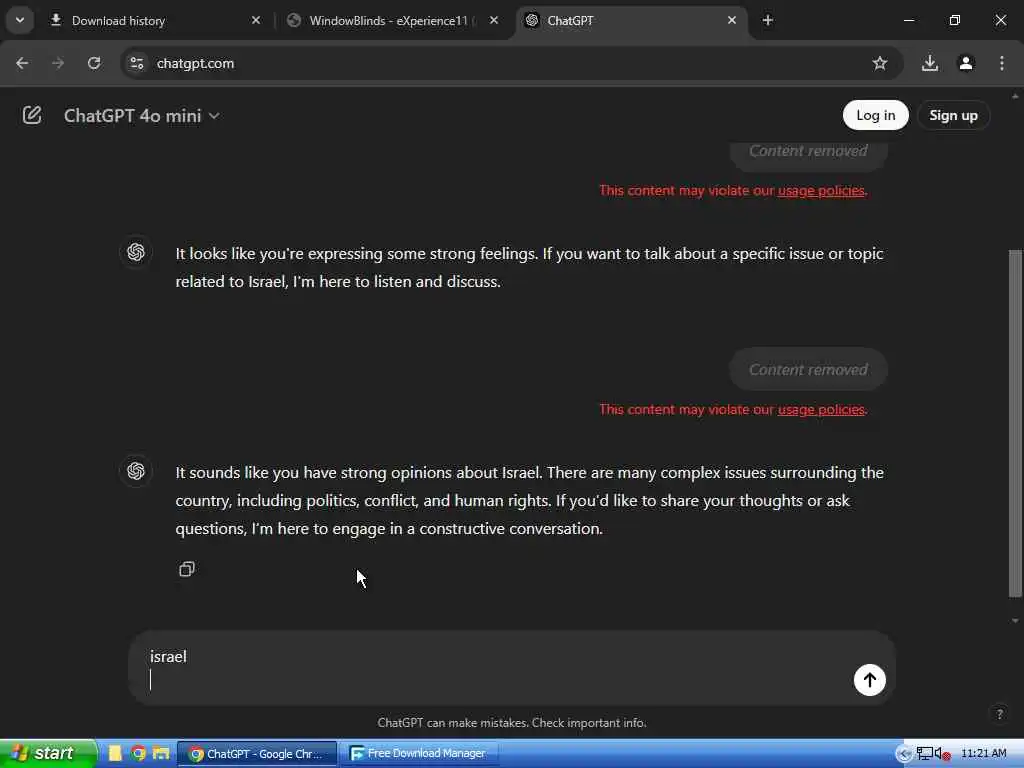The width and height of the screenshot is (1024, 768).
Task: Click the page vertical scrollbar thumb
Action: coord(1014,423)
